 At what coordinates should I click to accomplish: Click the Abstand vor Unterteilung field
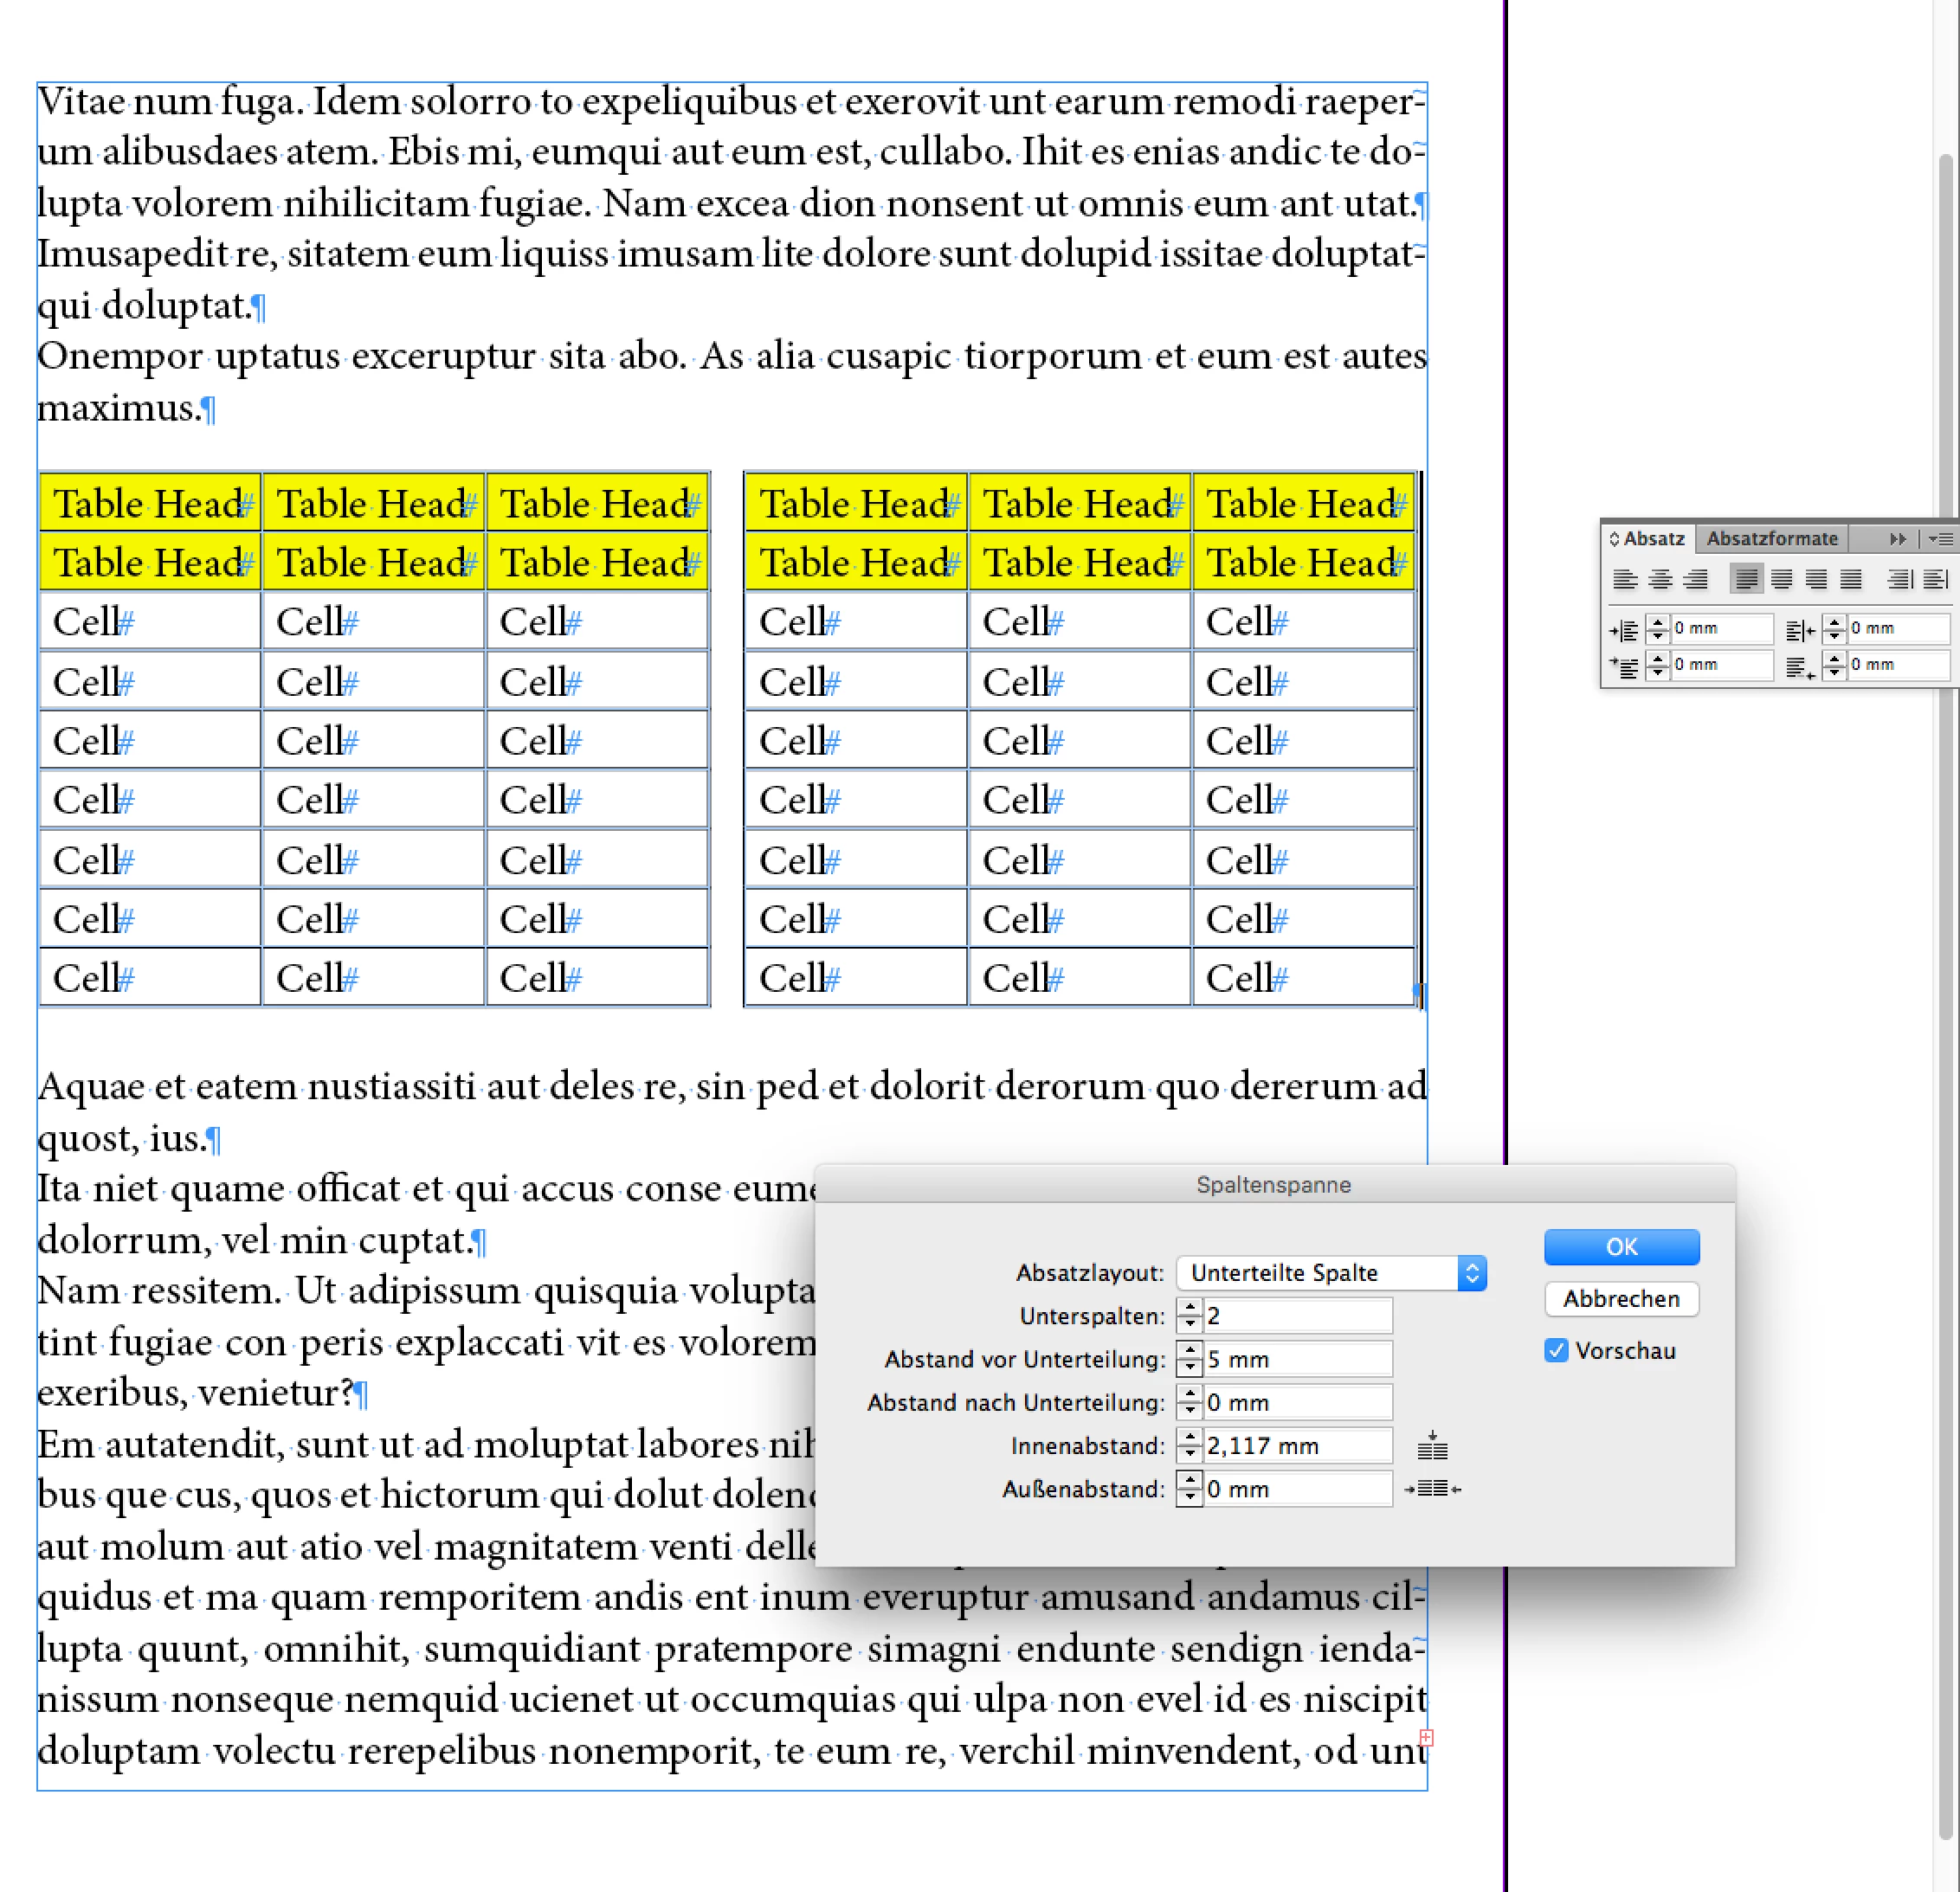[1296, 1359]
